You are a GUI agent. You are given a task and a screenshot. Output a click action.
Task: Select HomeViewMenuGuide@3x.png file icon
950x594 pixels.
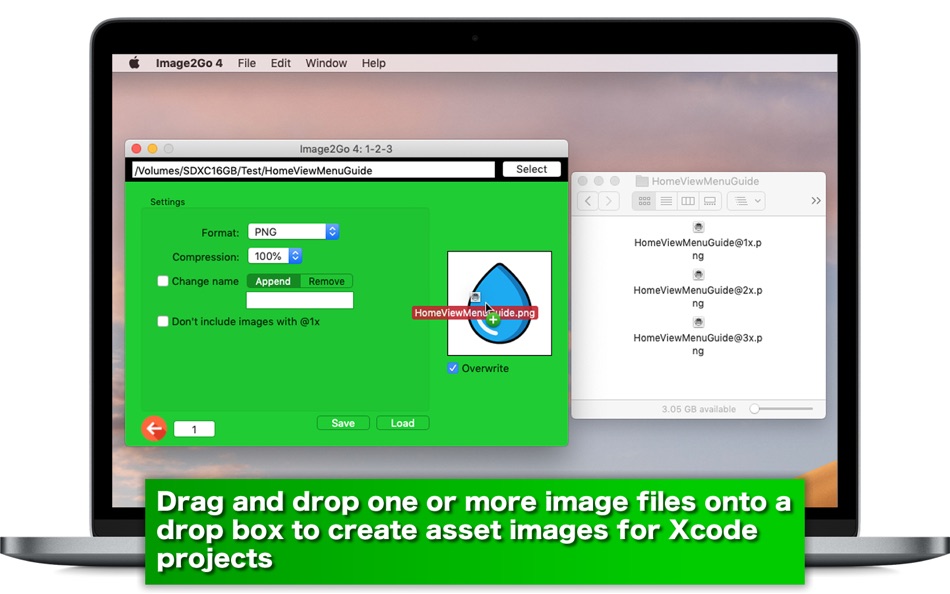point(698,322)
